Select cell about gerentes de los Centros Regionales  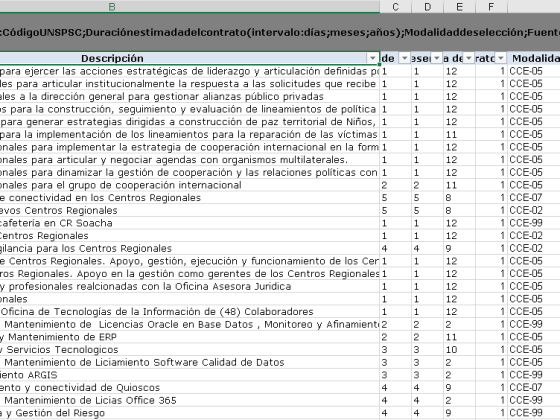tap(190, 274)
